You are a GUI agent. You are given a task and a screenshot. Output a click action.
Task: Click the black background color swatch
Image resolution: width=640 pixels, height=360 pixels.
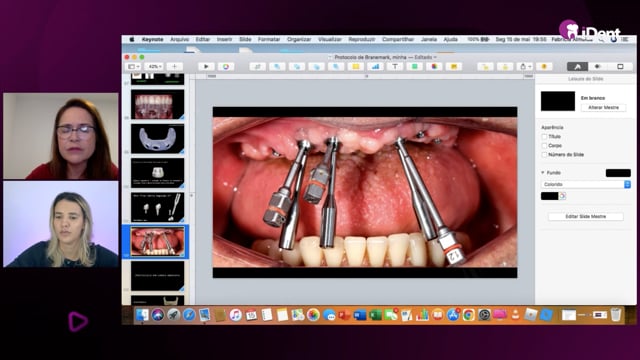(x=549, y=196)
